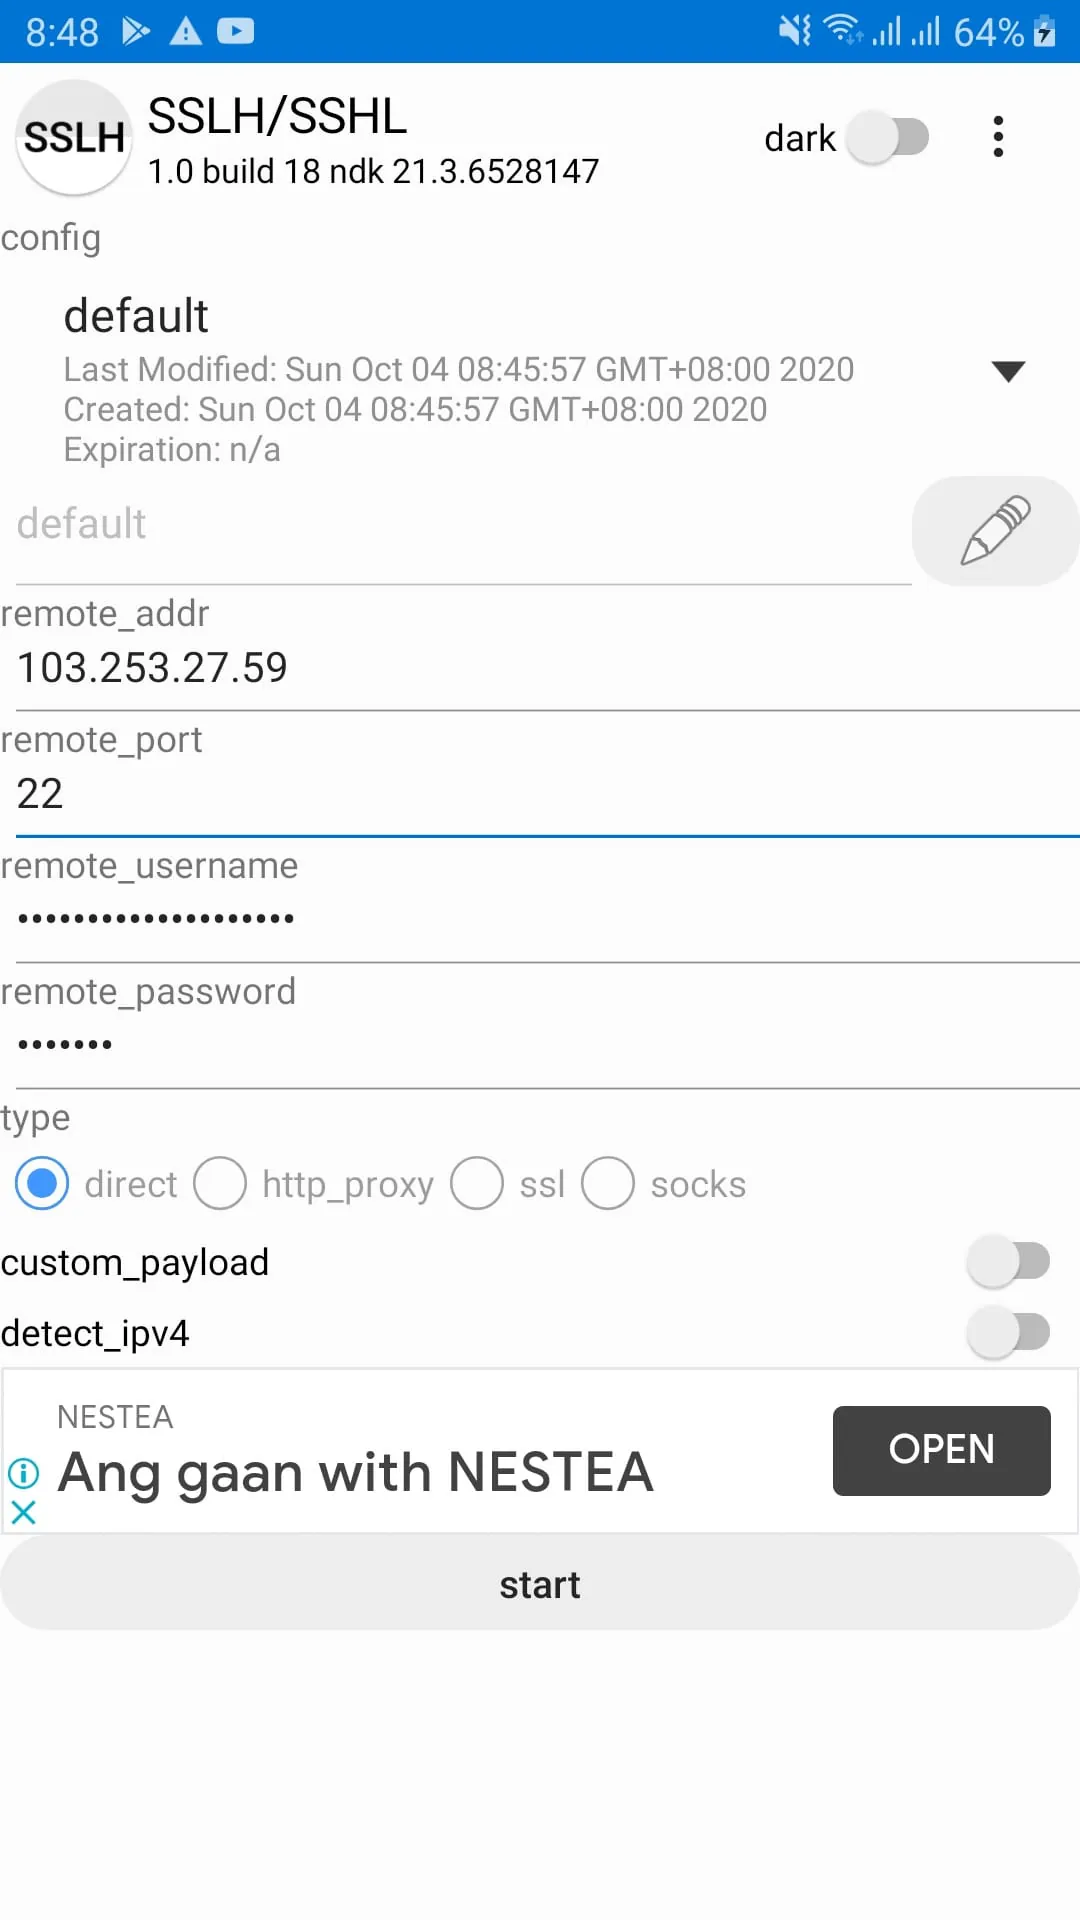
Task: Focus the remote_addr input field
Action: [540, 668]
